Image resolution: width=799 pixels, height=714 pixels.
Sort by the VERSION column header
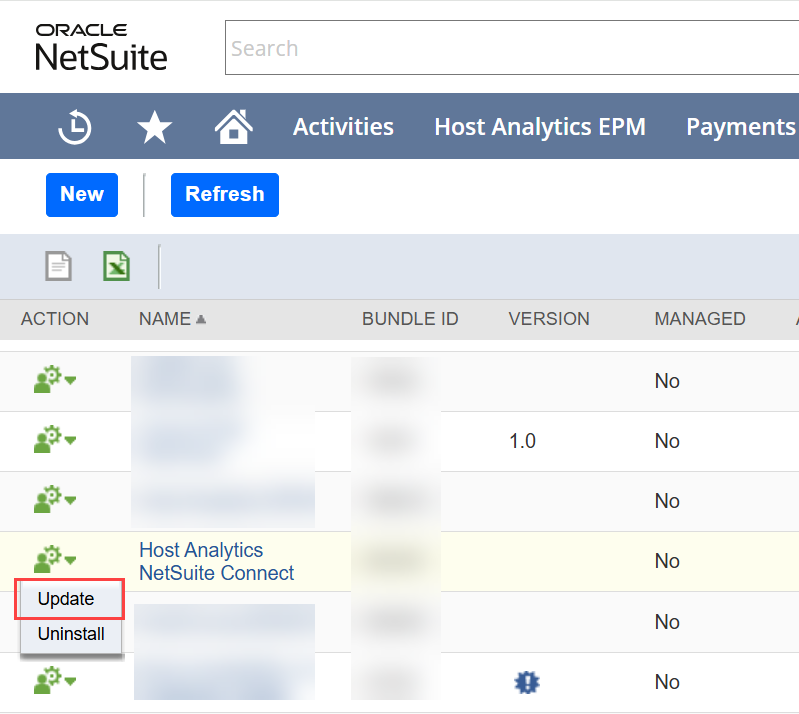(x=549, y=319)
